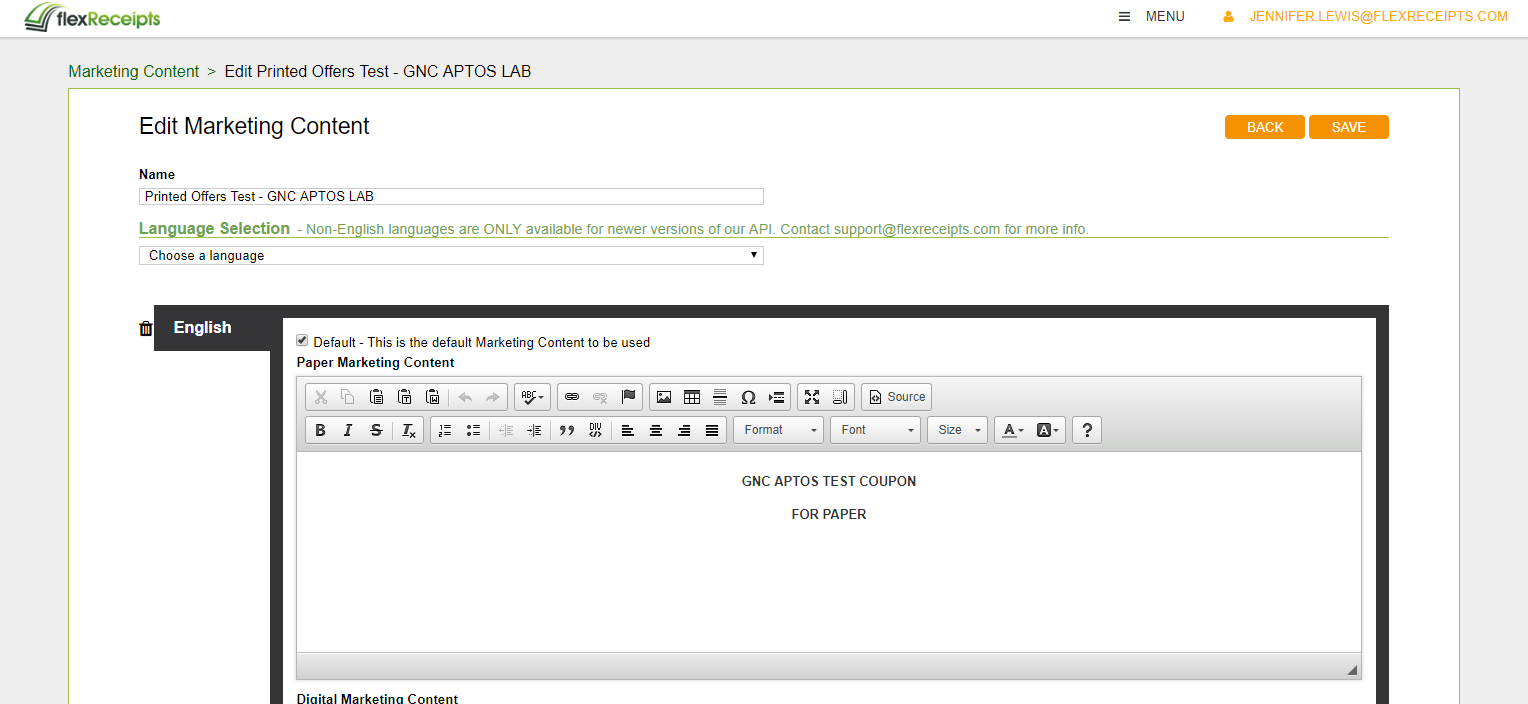Image resolution: width=1528 pixels, height=704 pixels.
Task: Click the orange SAVE button
Action: [1349, 127]
